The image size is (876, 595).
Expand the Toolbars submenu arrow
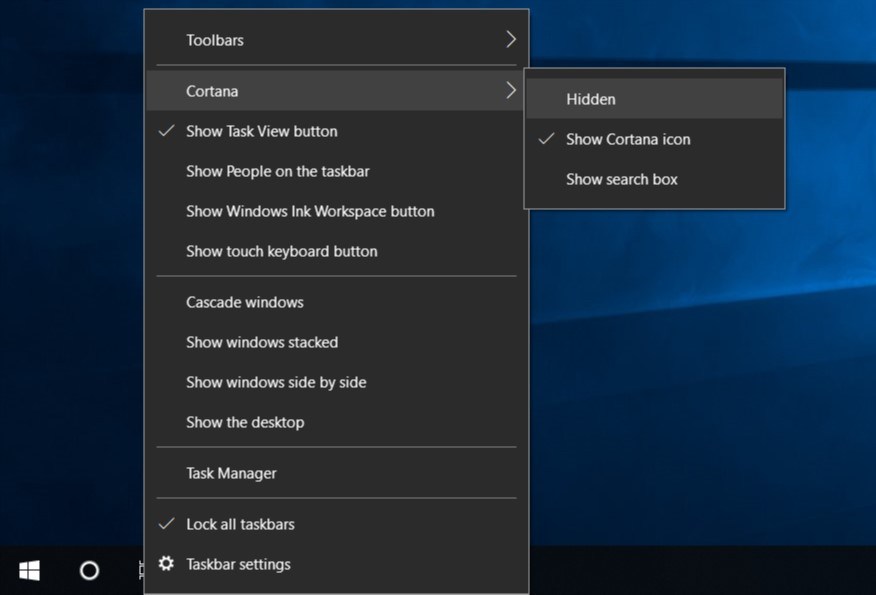click(510, 40)
